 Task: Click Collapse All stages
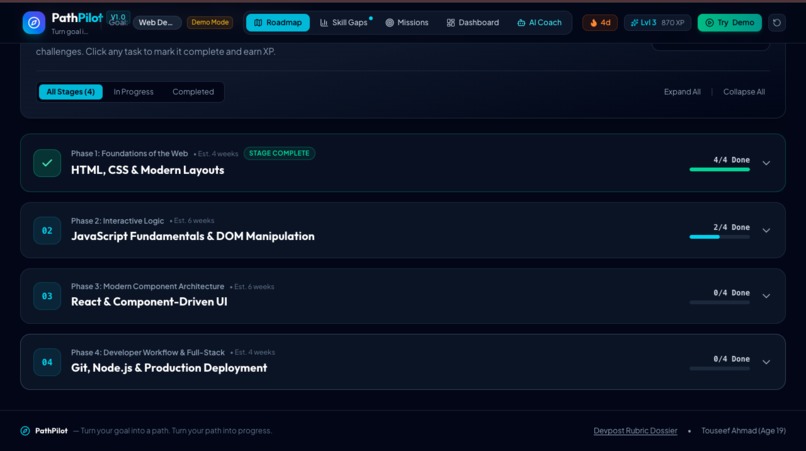[744, 92]
